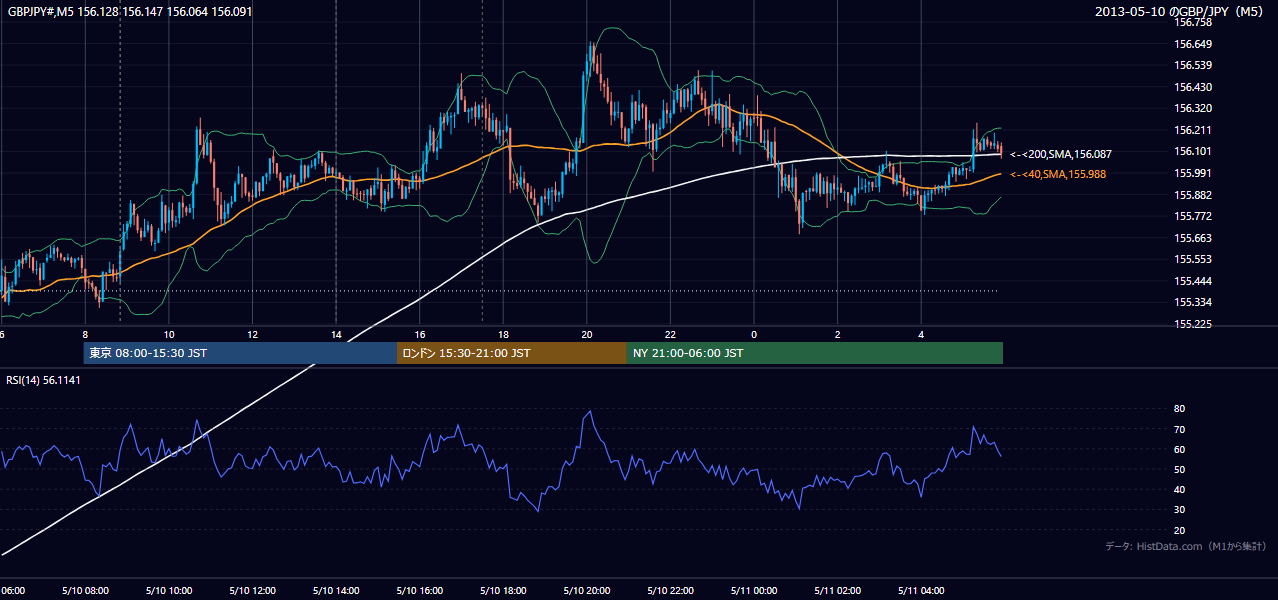
Task: Click RSI scale value 80
Action: tap(1179, 409)
